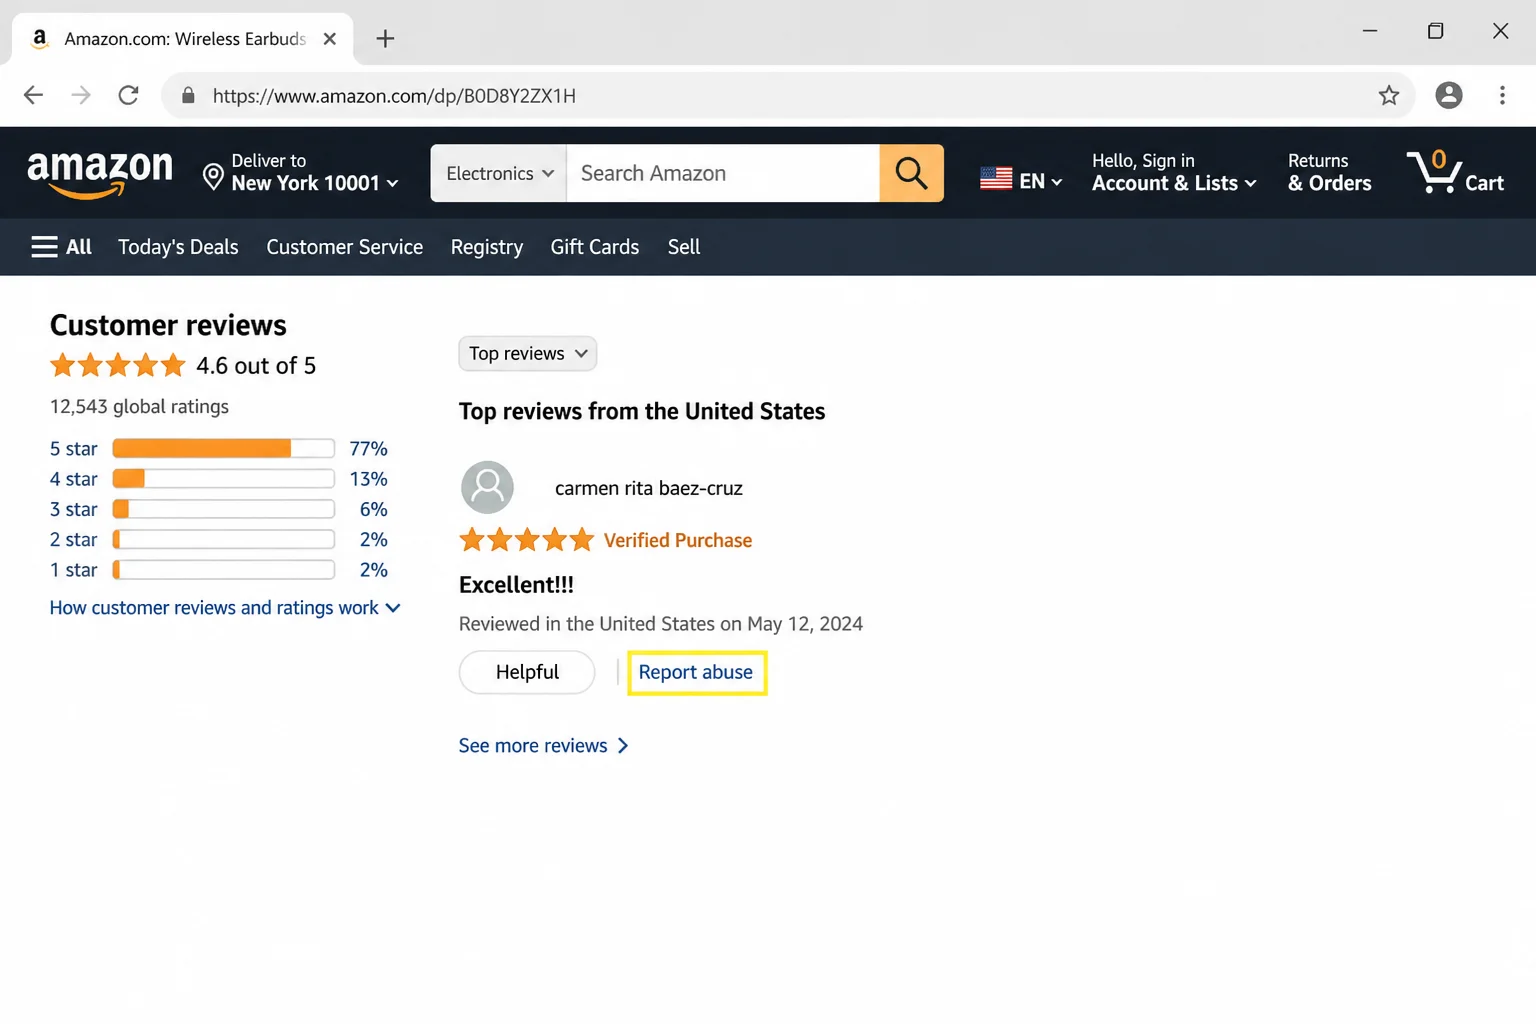The image size is (1536, 1024).
Task: Click the browser forward arrow
Action: (81, 95)
